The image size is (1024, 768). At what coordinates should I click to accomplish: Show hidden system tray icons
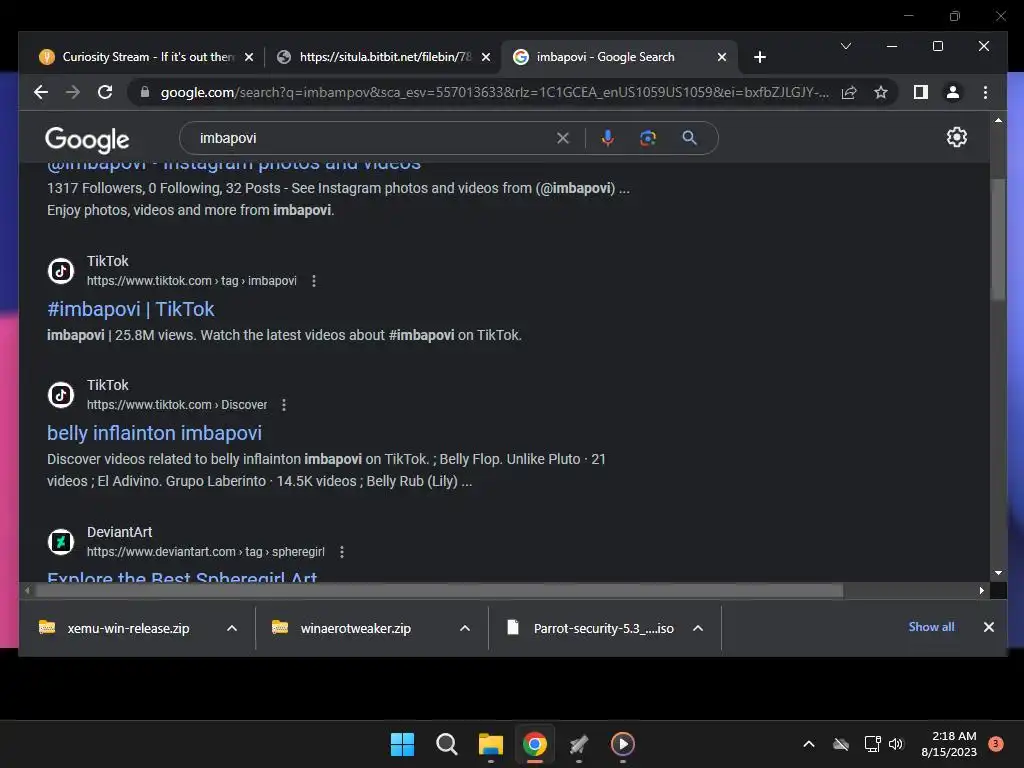pos(808,744)
